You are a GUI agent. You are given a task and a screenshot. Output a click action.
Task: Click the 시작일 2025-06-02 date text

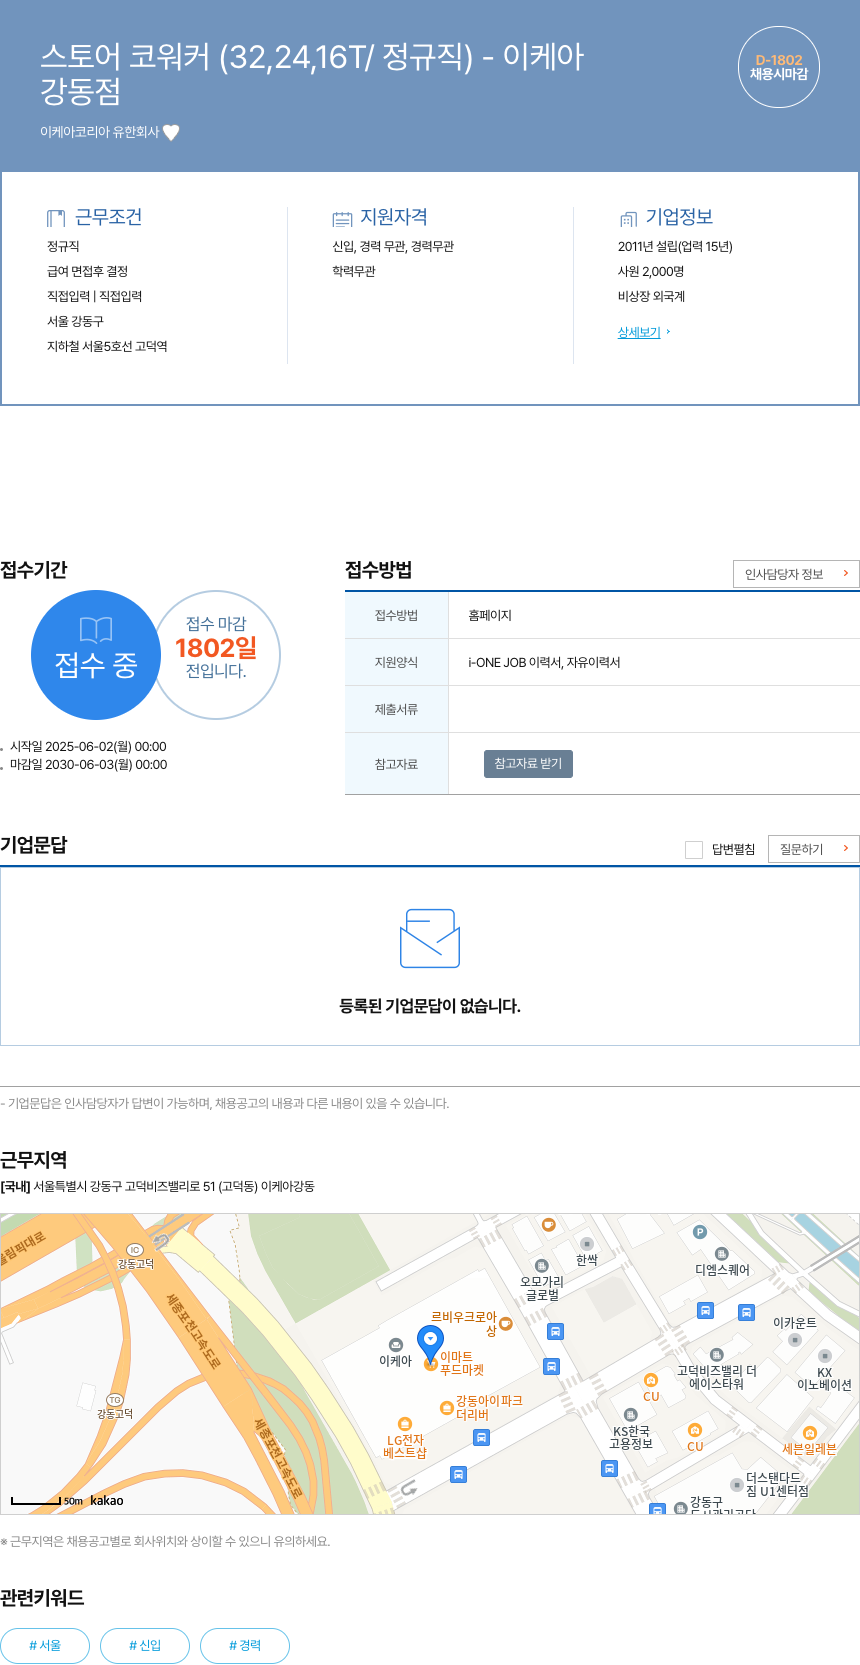coord(88,747)
